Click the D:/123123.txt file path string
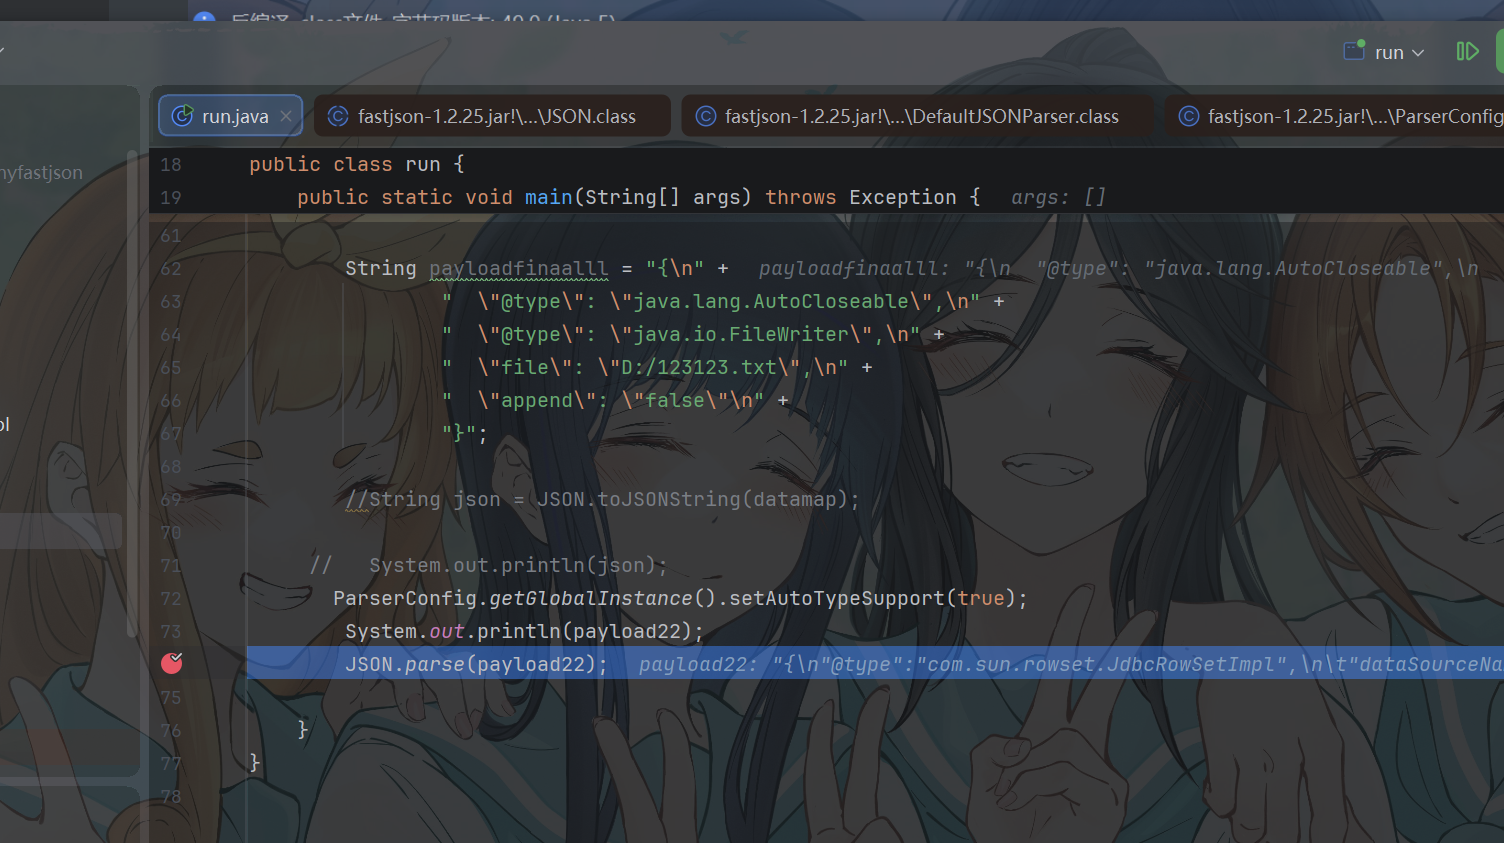Viewport: 1504px width, 843px height. pyautogui.click(x=699, y=367)
